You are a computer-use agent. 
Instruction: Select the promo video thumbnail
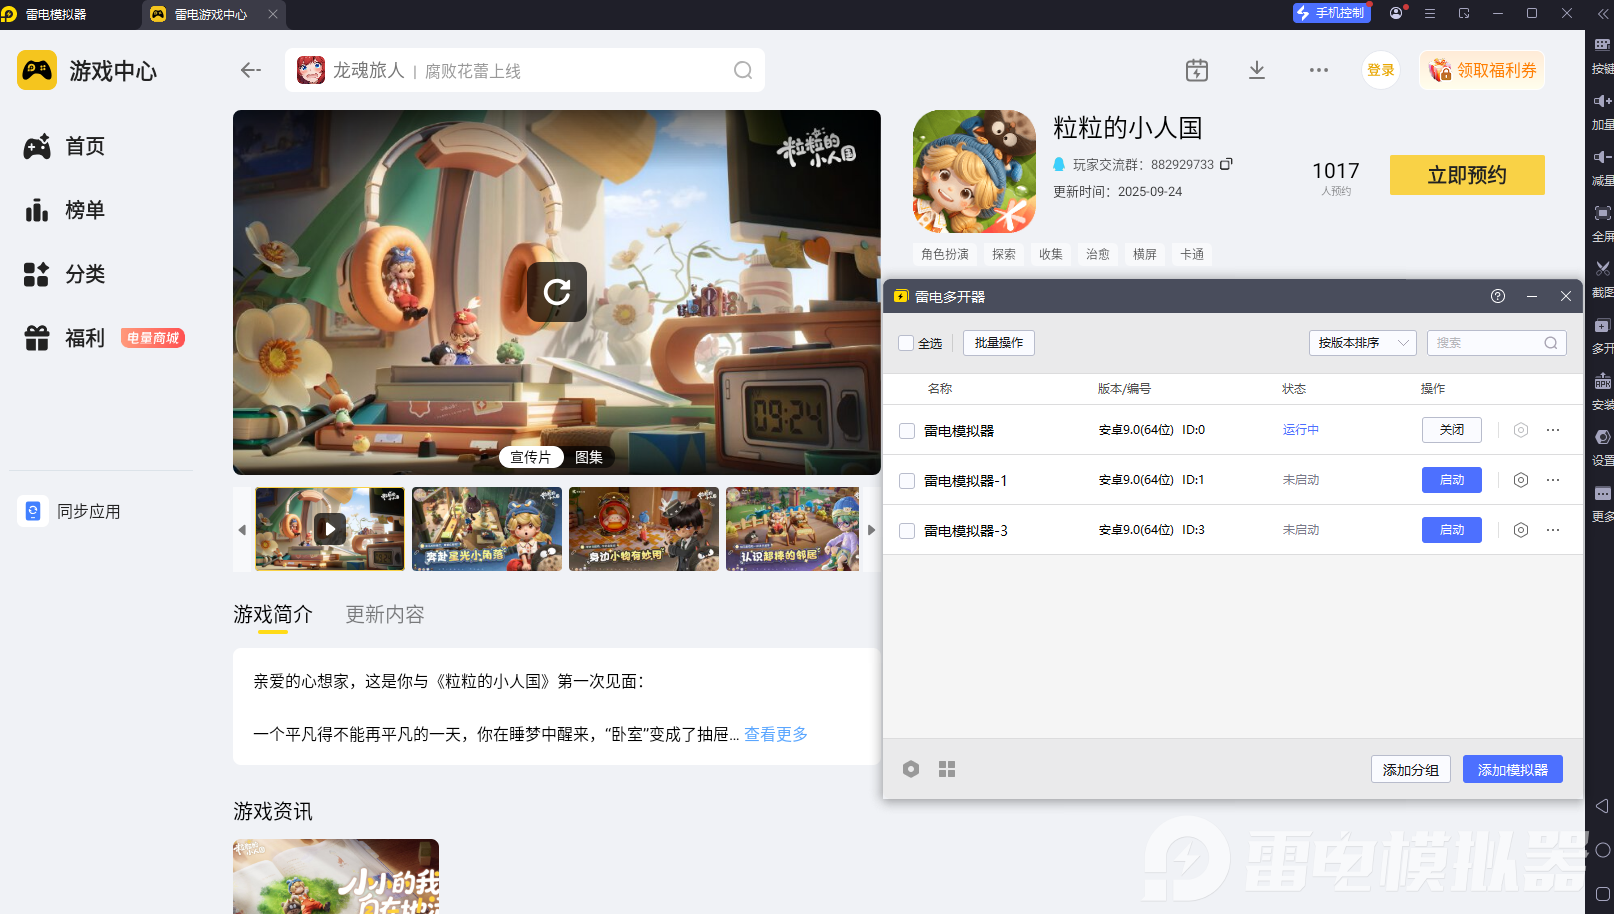(x=330, y=529)
